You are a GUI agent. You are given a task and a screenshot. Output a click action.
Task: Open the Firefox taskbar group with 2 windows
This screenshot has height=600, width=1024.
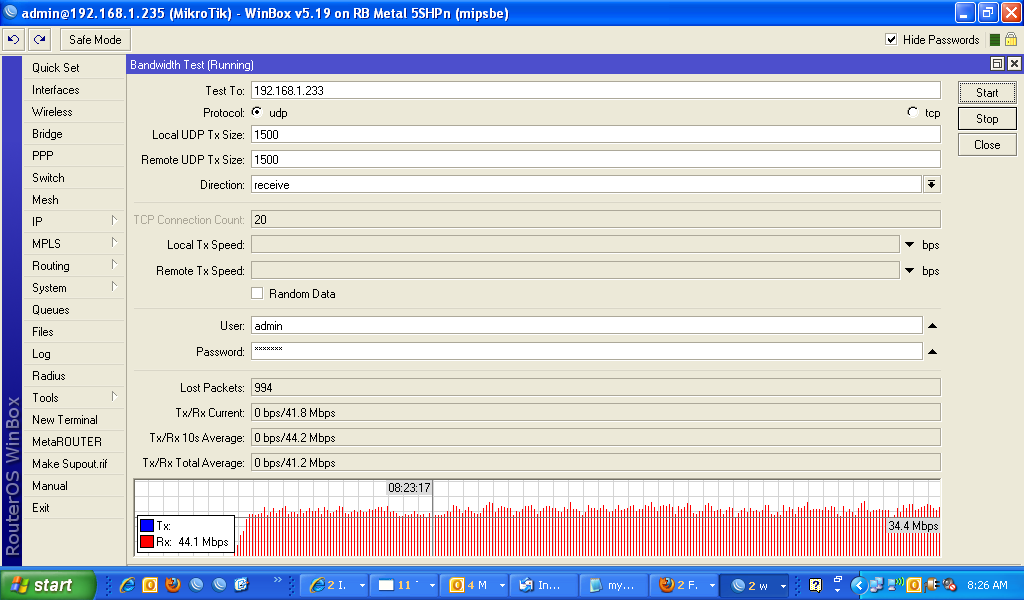[x=684, y=585]
